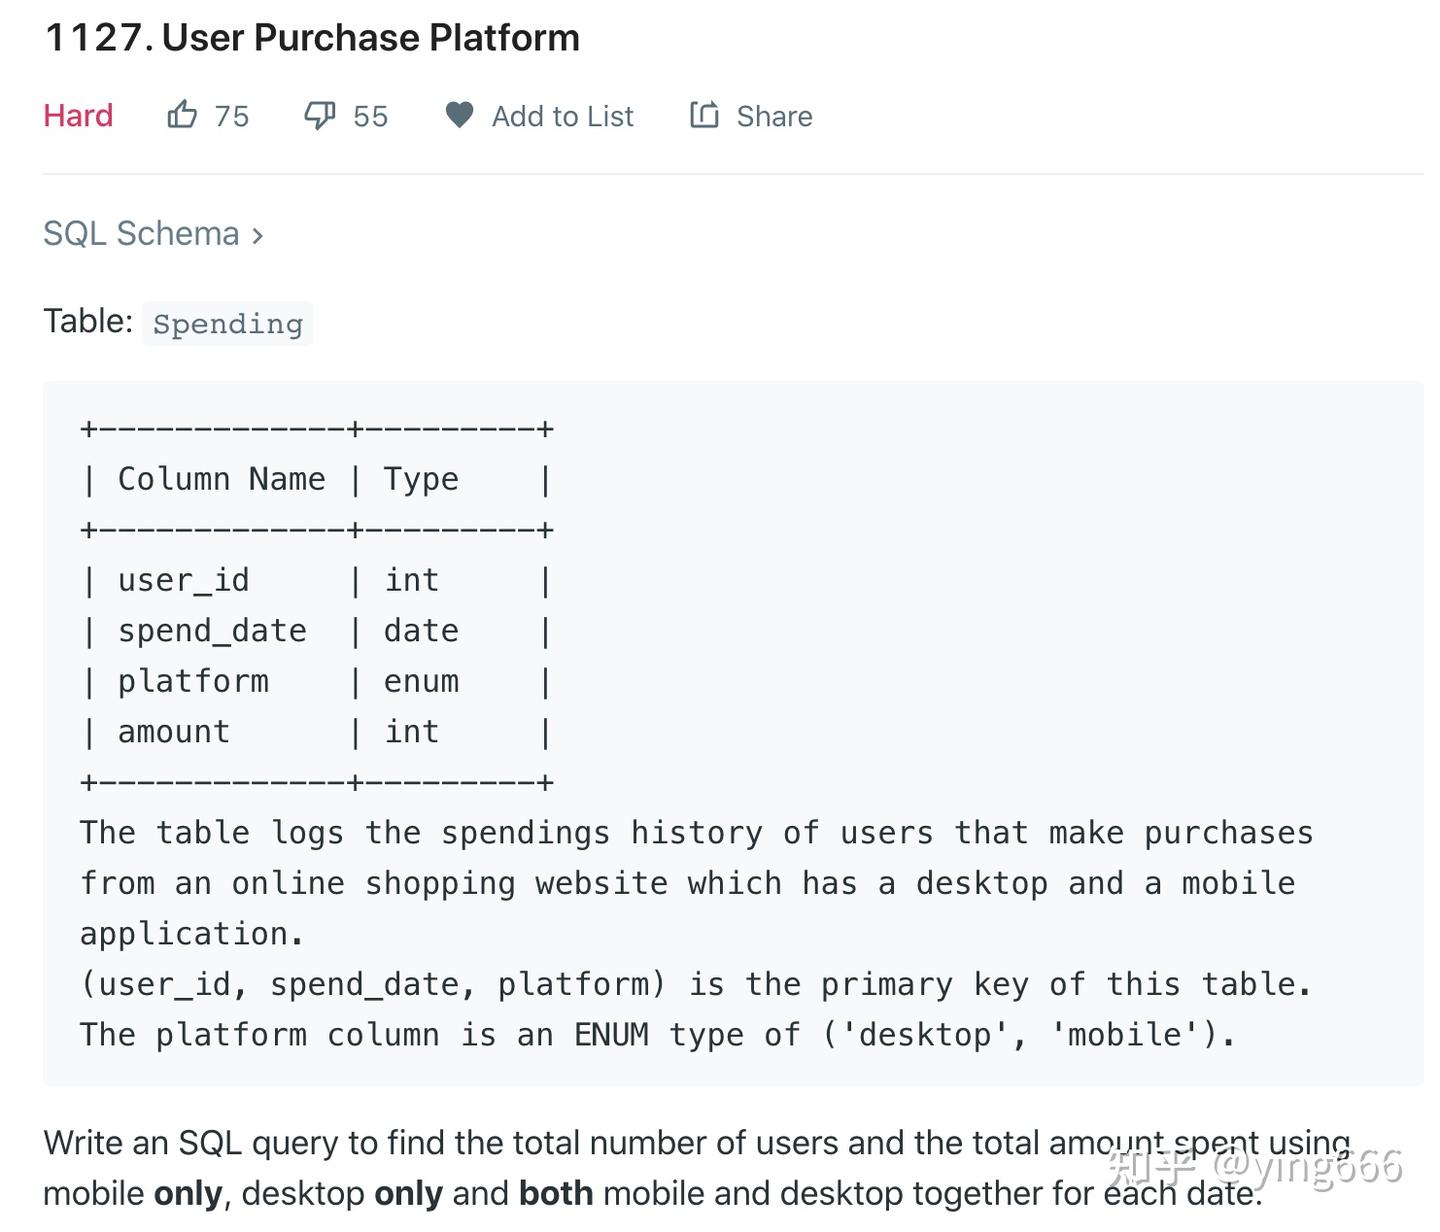Viewport: 1440px width, 1232px height.
Task: Click the Spending table name tag
Action: pyautogui.click(x=227, y=324)
